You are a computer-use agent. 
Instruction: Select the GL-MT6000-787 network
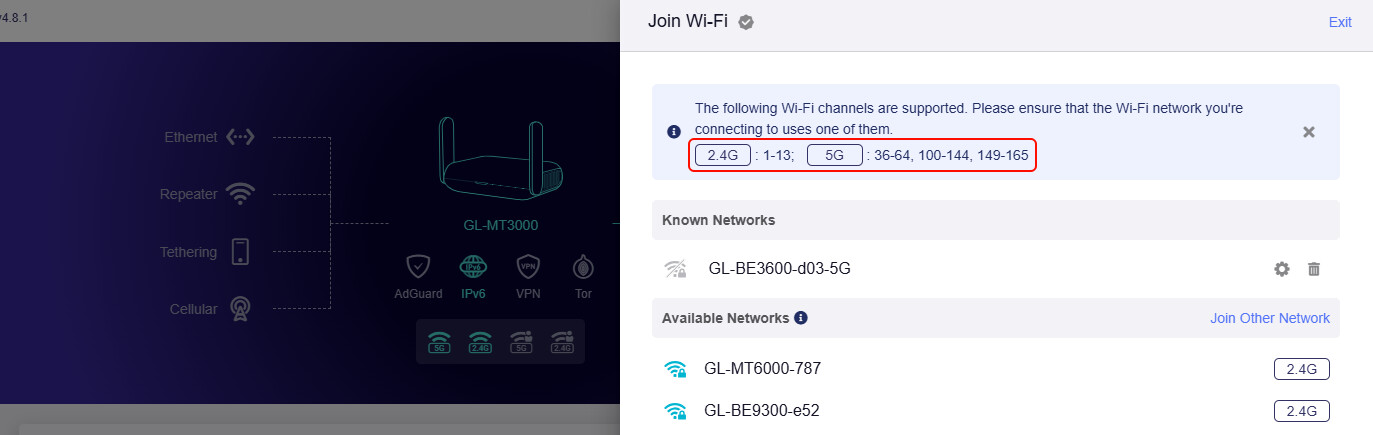762,369
